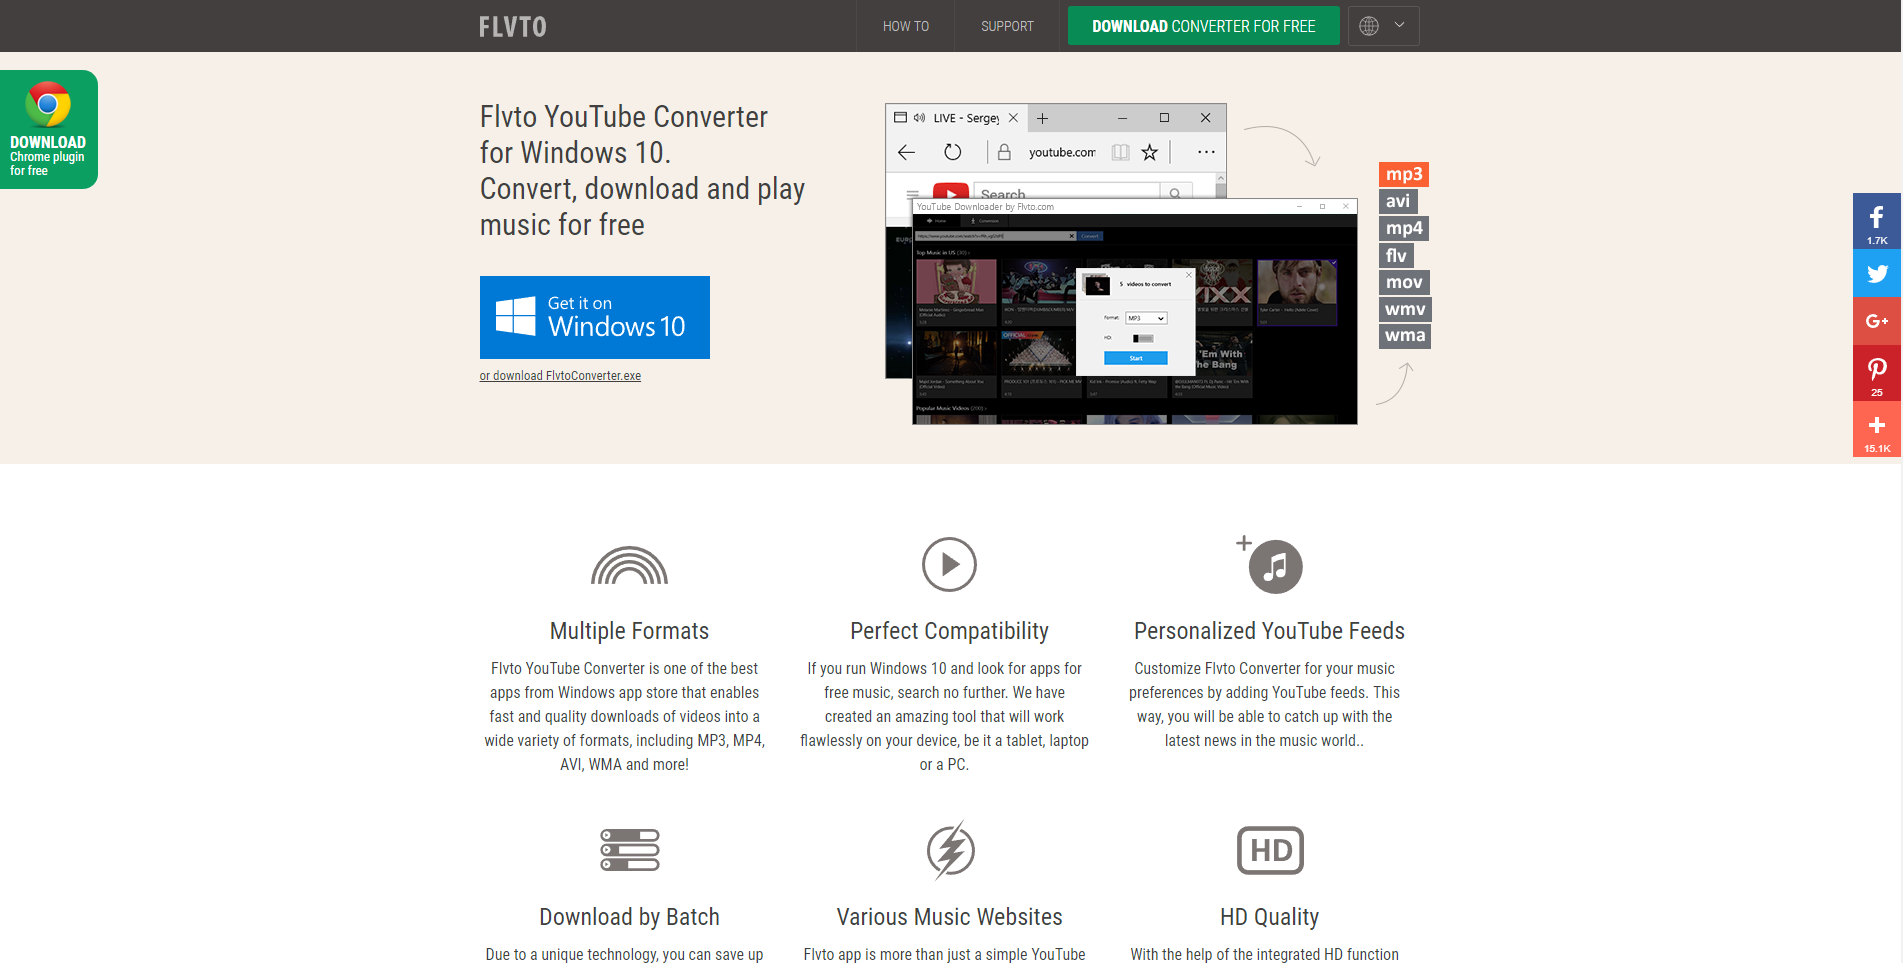This screenshot has height=963, width=1903.
Task: Click the Various Music Websites lightning icon
Action: [950, 850]
